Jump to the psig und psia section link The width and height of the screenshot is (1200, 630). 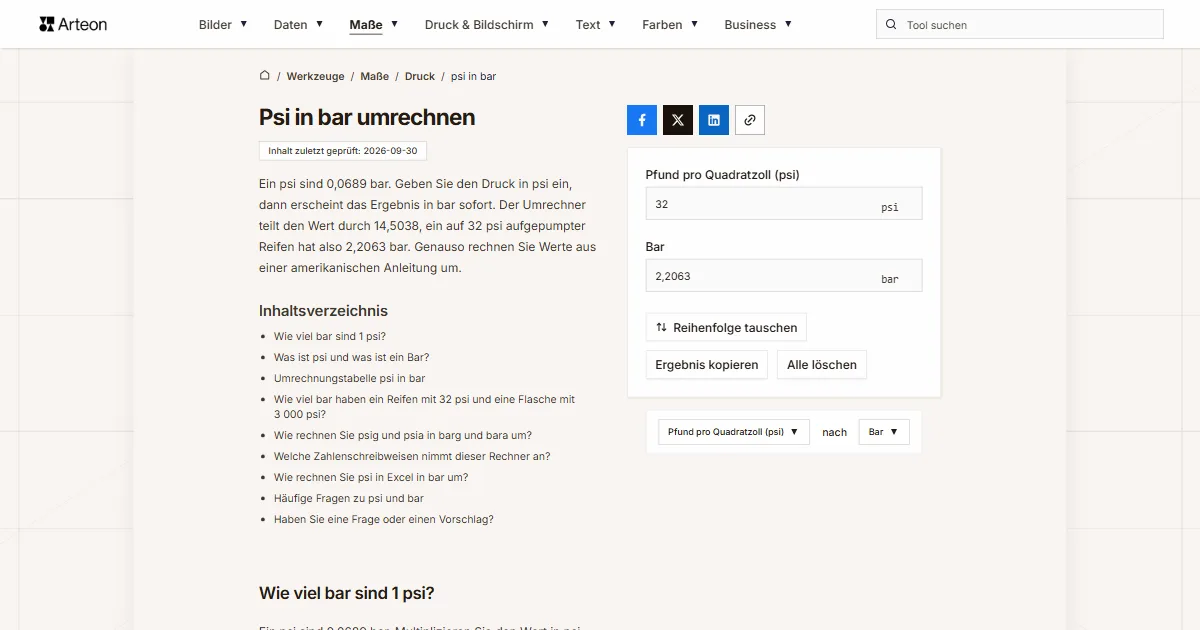tap(403, 435)
